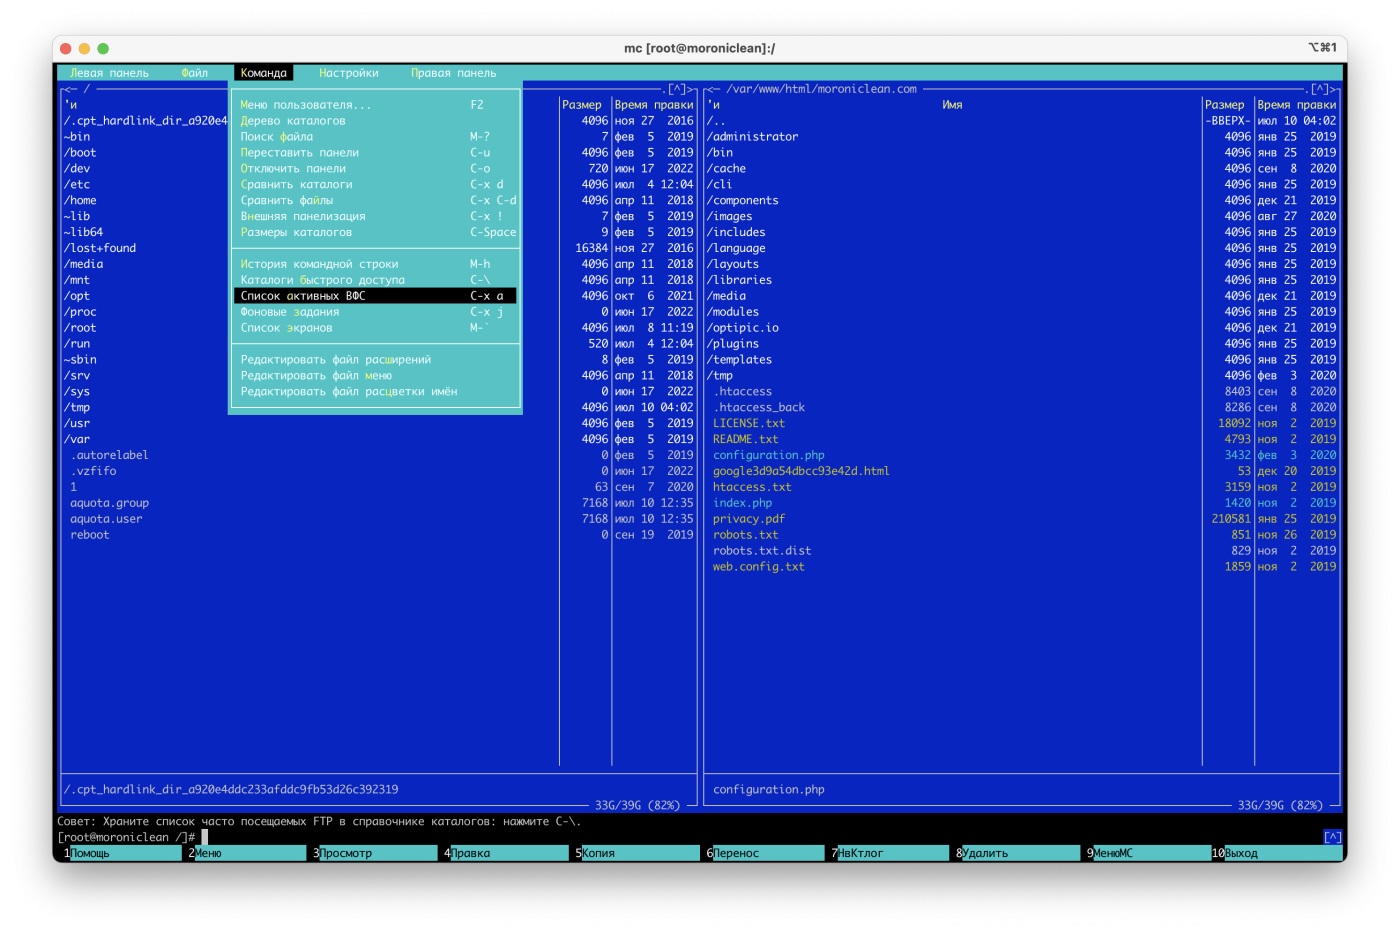Sort right panel by Время правки header
This screenshot has width=1400, height=932.
(x=1296, y=105)
